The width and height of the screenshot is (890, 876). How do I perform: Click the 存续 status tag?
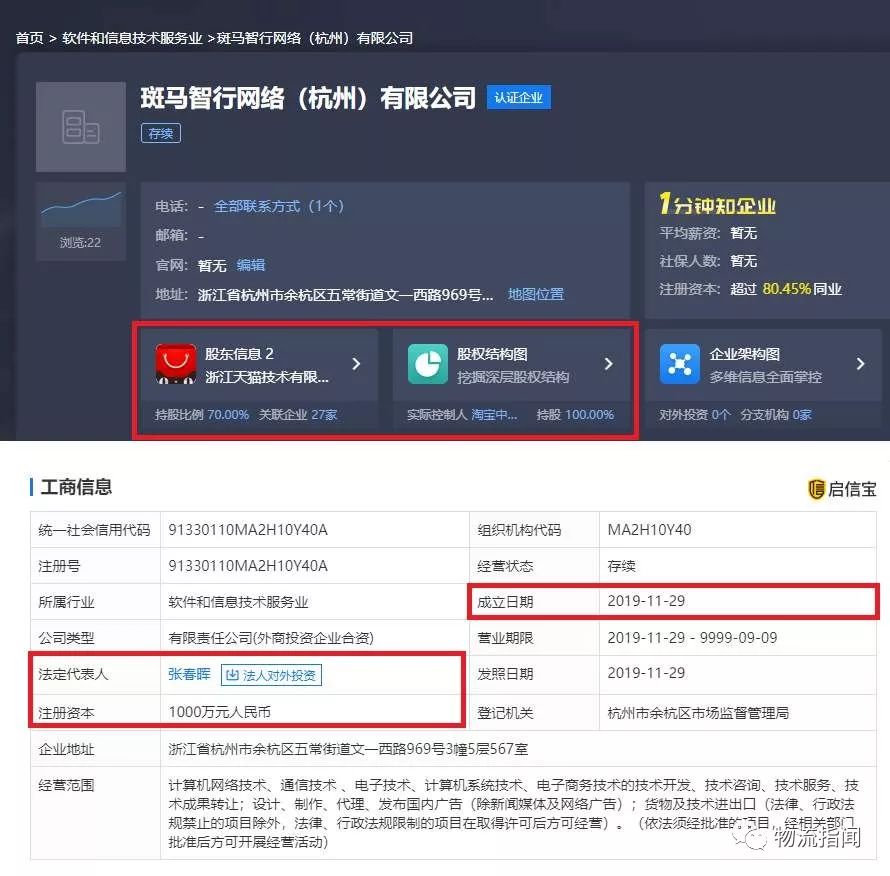pos(160,133)
